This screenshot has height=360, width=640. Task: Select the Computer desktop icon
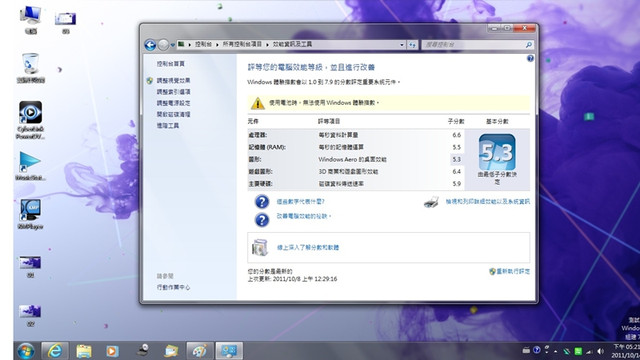[x=31, y=20]
